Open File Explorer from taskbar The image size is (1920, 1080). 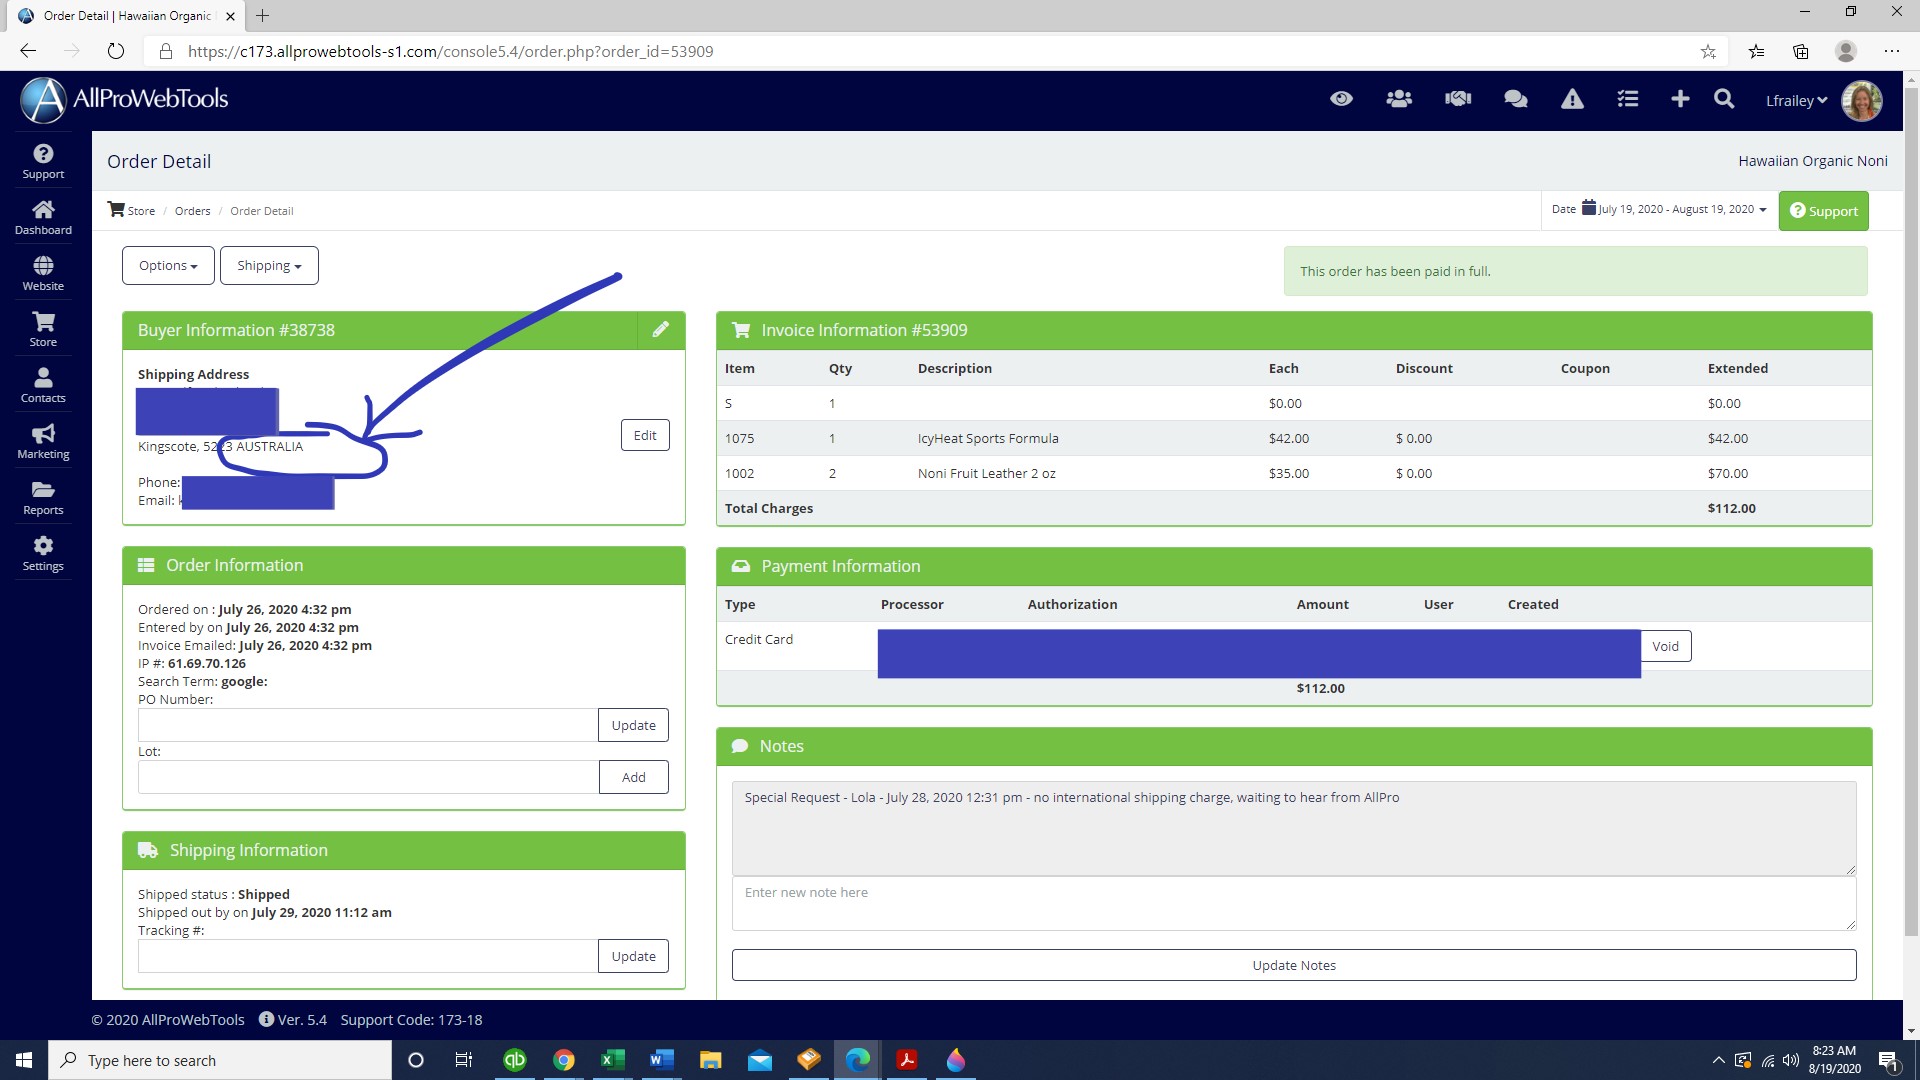[710, 1060]
